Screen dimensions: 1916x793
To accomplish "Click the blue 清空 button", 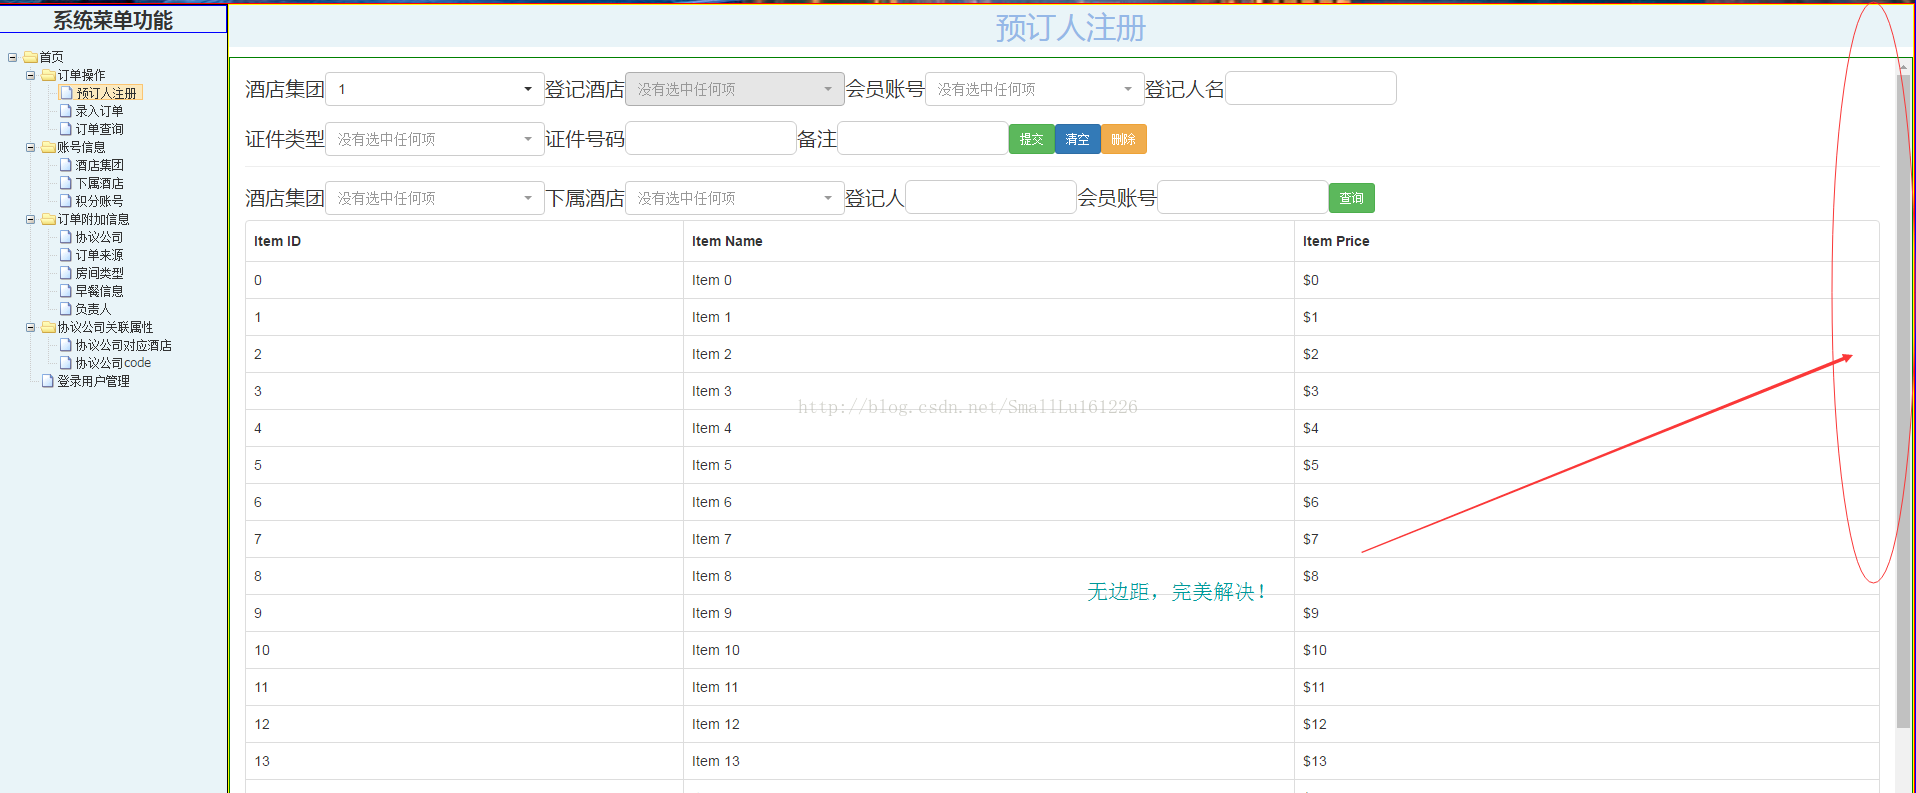I will 1077,139.
